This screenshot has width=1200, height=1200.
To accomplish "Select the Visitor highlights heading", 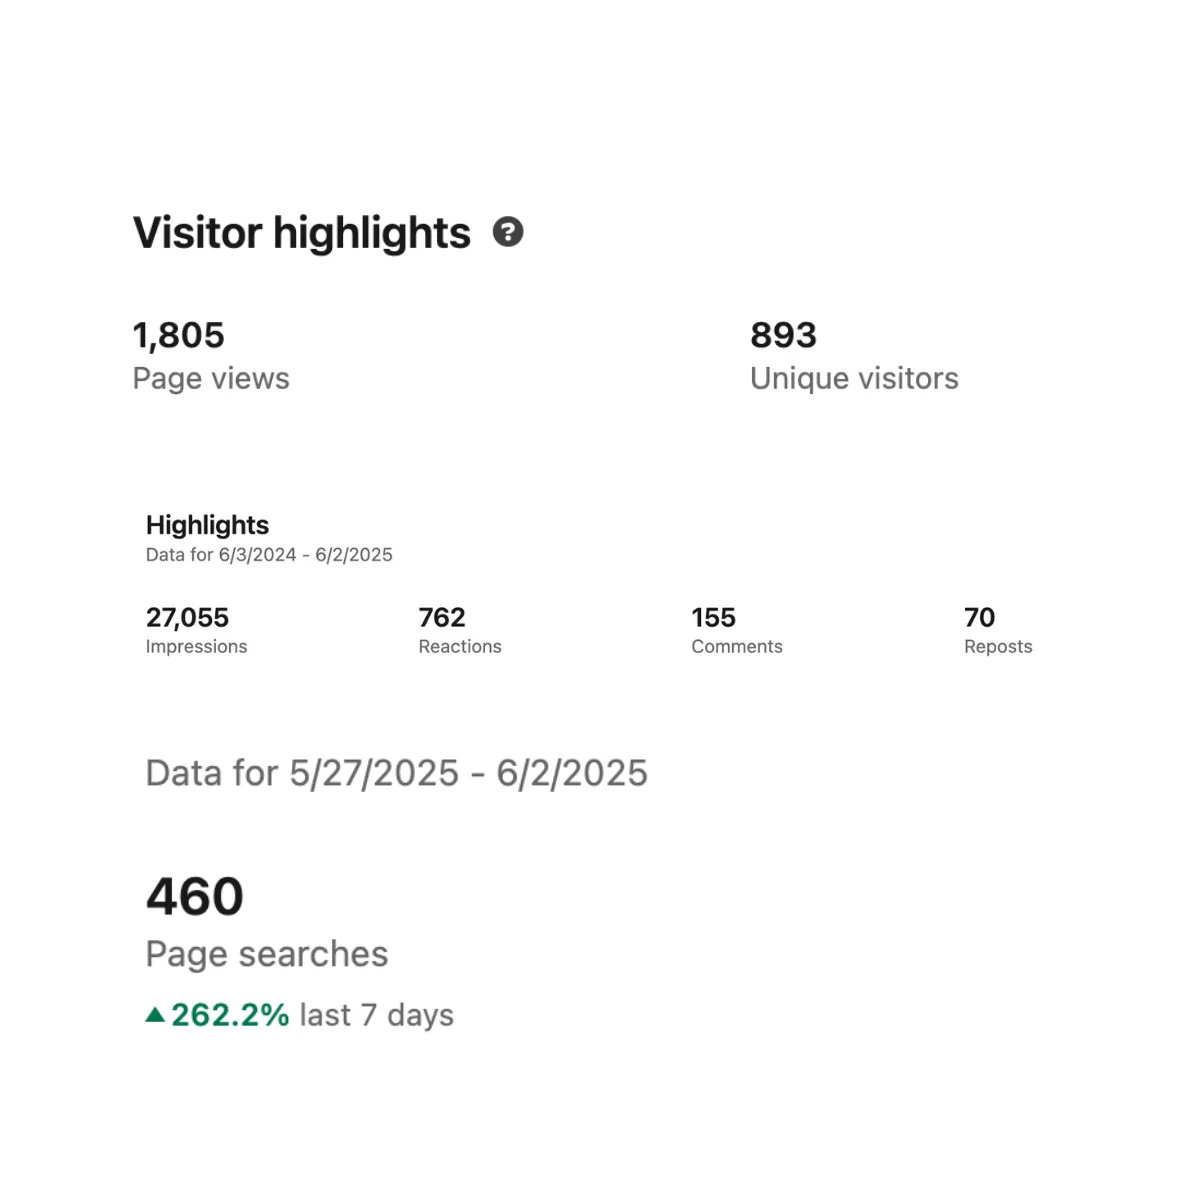I will (x=301, y=233).
